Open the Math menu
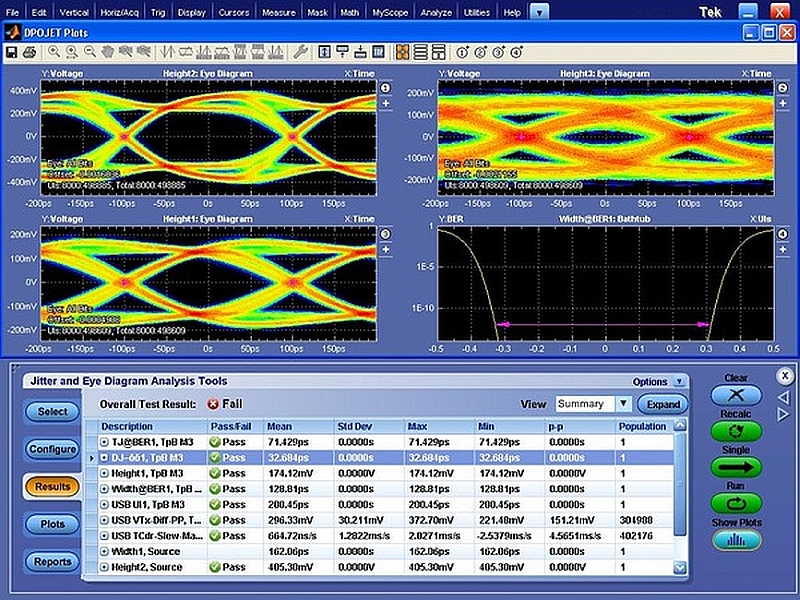Viewport: 800px width, 600px height. click(349, 12)
